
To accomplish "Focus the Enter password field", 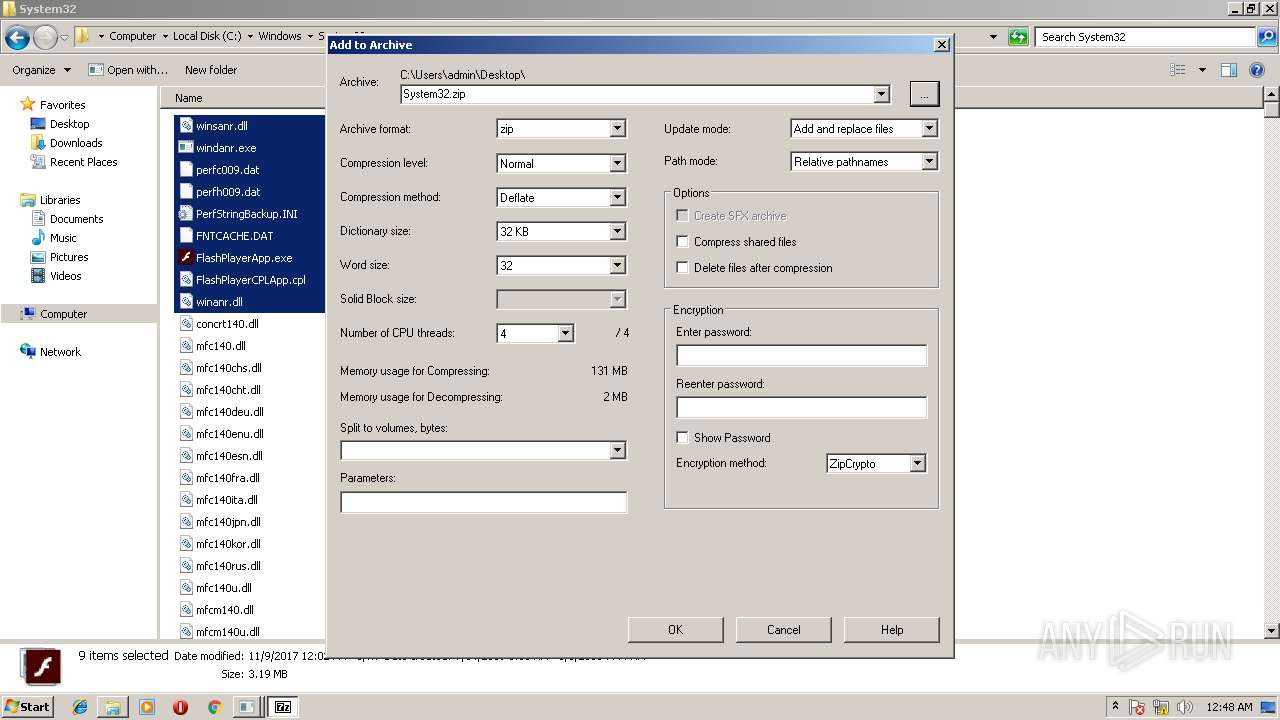I will click(x=801, y=355).
